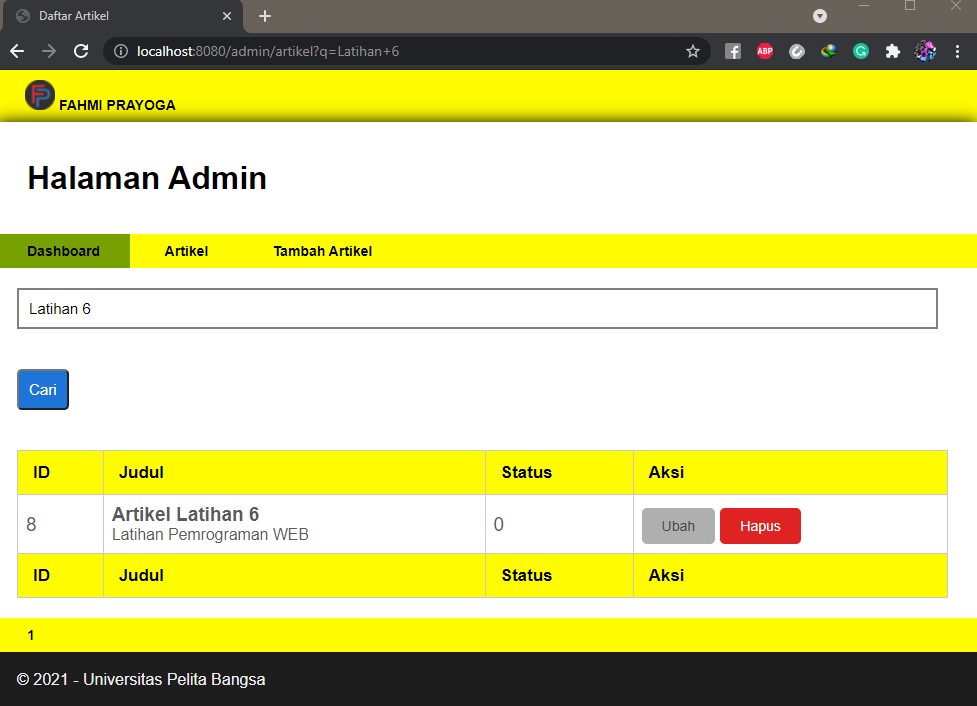Open the Chrome three-dot menu

959,50
